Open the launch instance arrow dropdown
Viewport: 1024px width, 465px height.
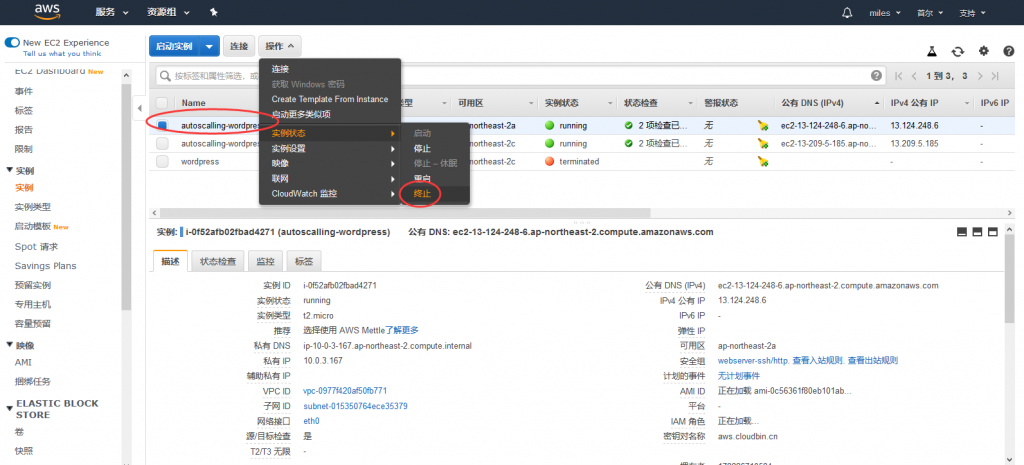click(209, 46)
